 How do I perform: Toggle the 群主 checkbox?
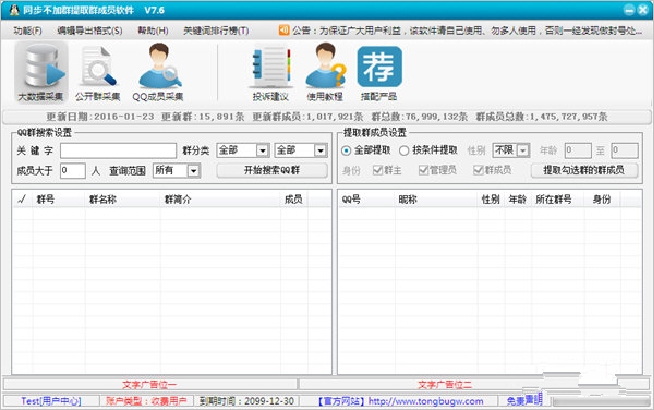378,170
